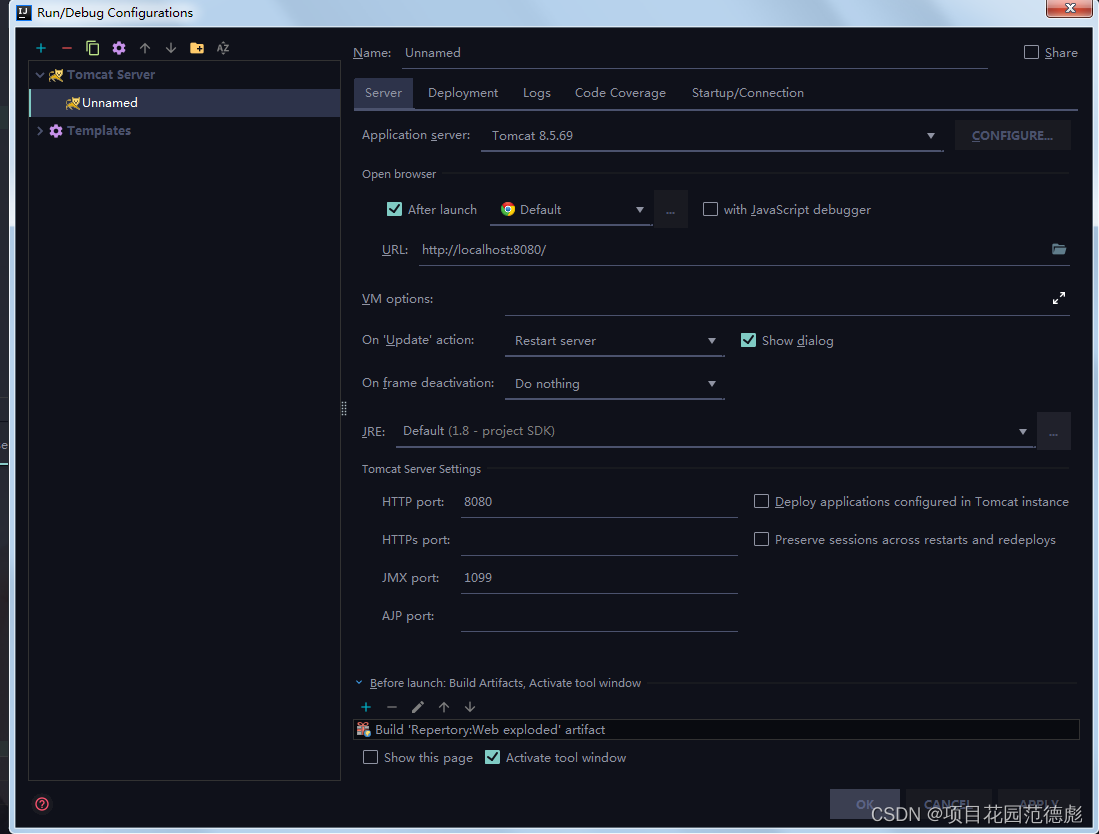Enable with JavaScript debugger
1099x834 pixels.
[710, 210]
